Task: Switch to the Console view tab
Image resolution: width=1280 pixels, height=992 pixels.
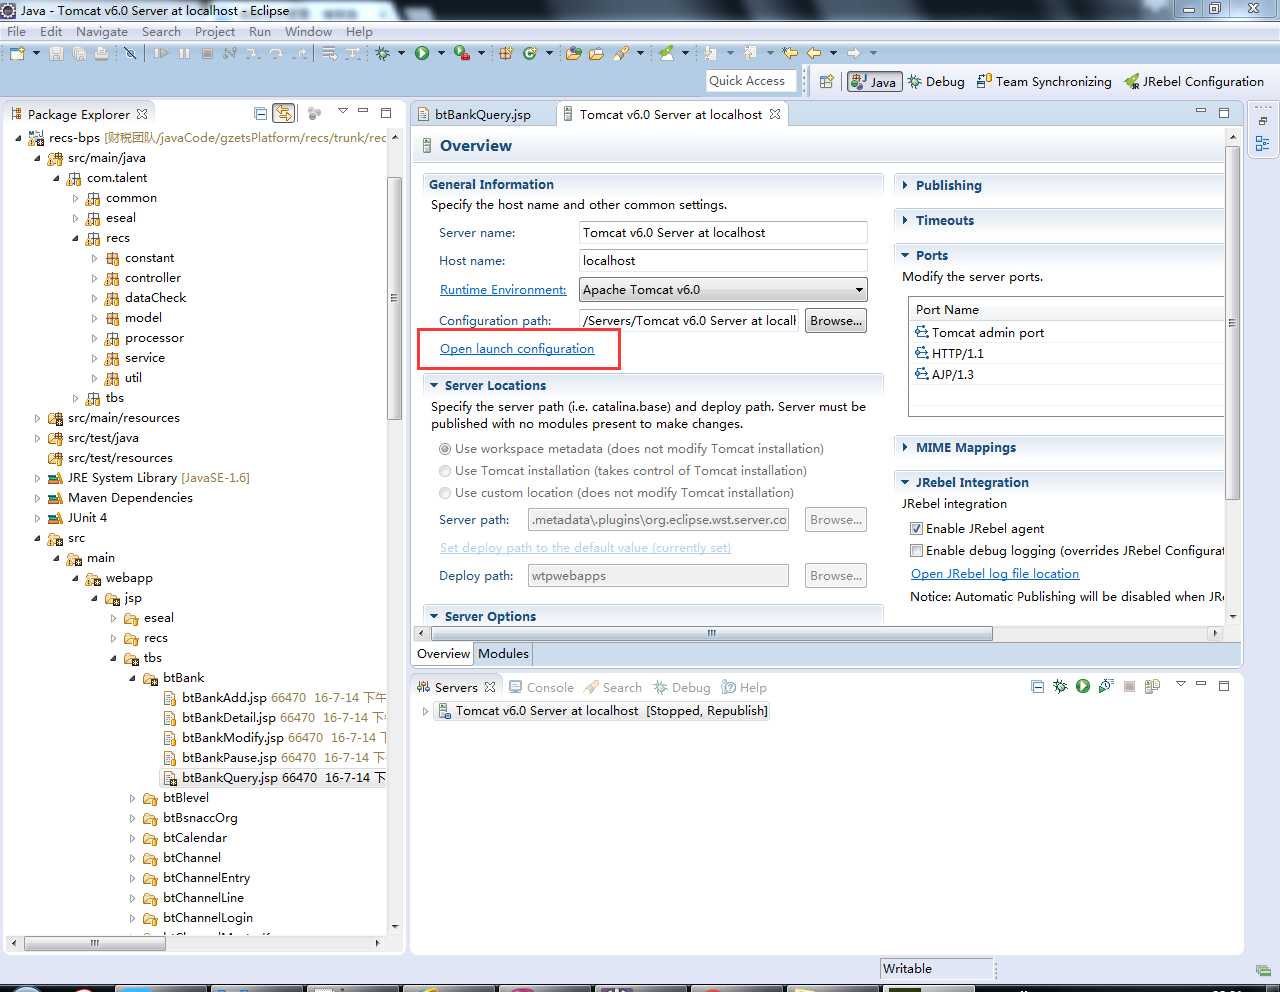Action: (541, 688)
